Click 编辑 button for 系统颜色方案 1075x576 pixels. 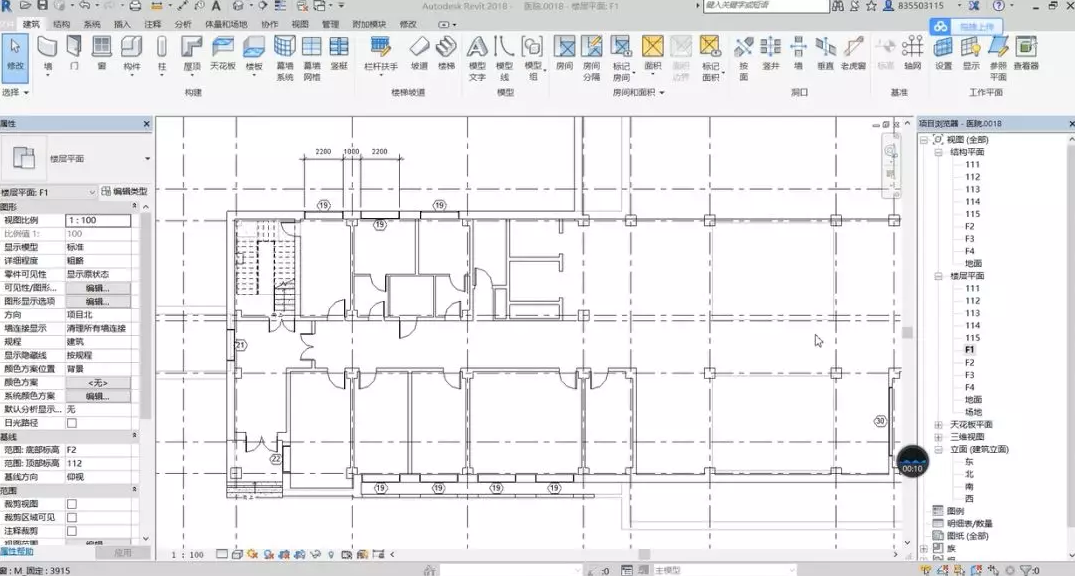98,396
